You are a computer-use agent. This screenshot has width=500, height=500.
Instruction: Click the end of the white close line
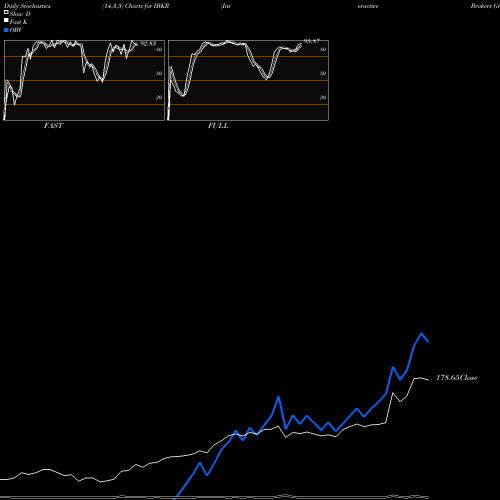click(429, 380)
